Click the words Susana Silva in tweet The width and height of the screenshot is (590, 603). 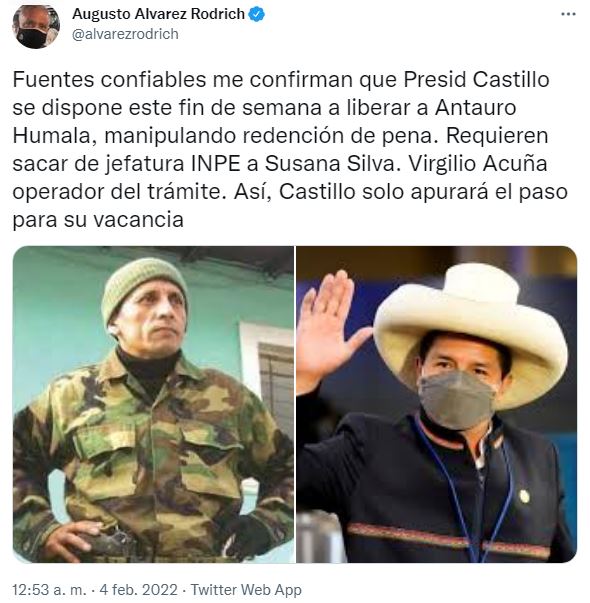click(330, 164)
